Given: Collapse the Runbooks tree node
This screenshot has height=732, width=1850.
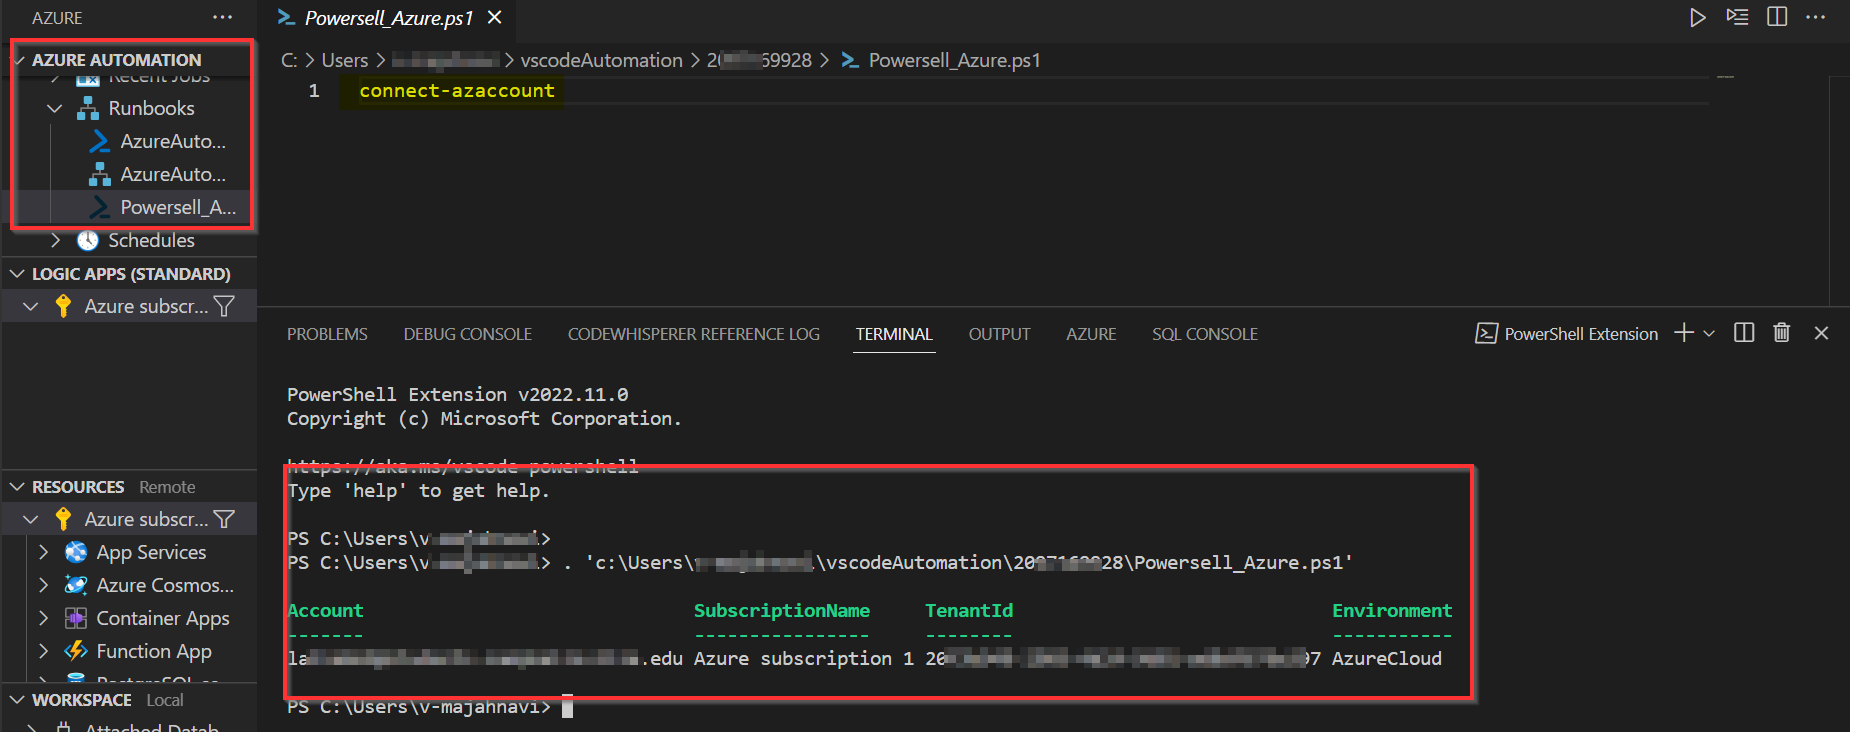Looking at the screenshot, I should click(55, 108).
